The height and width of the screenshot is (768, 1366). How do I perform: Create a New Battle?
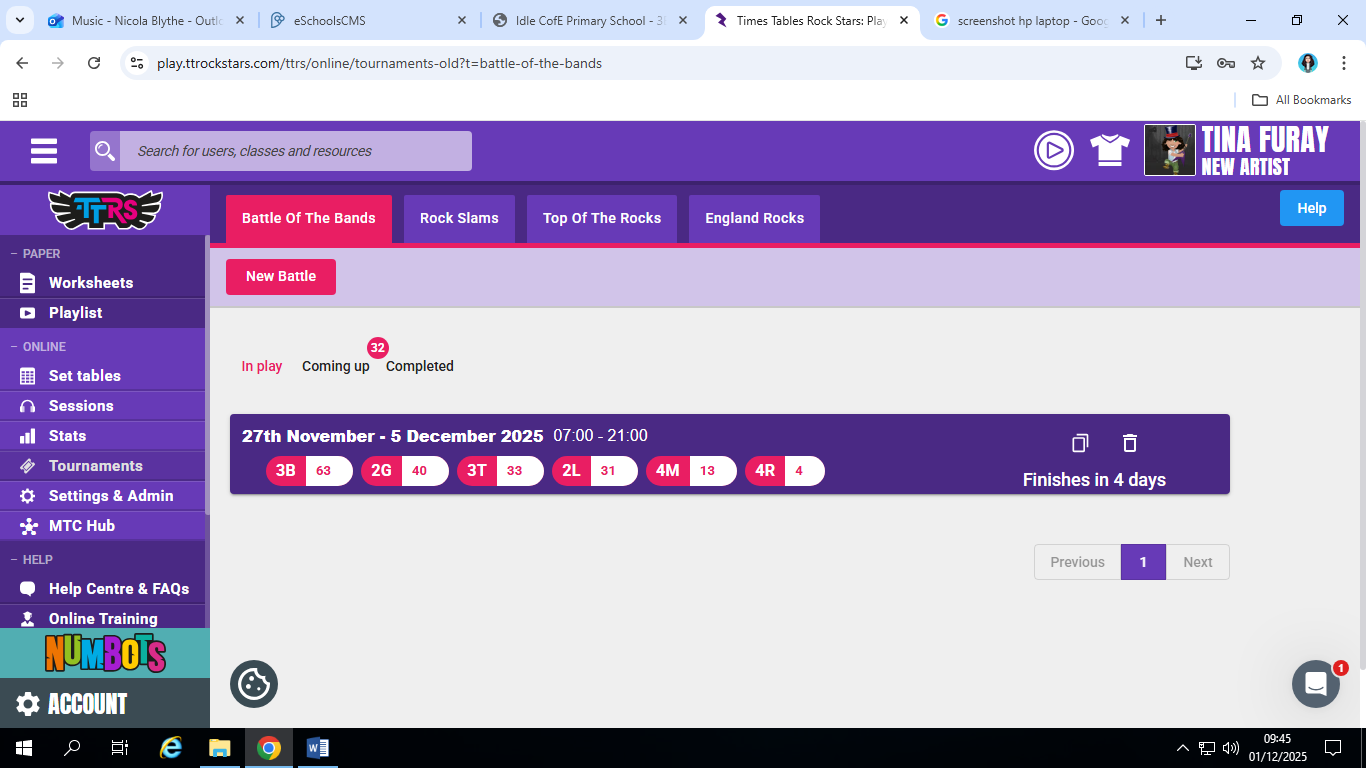[x=280, y=276]
